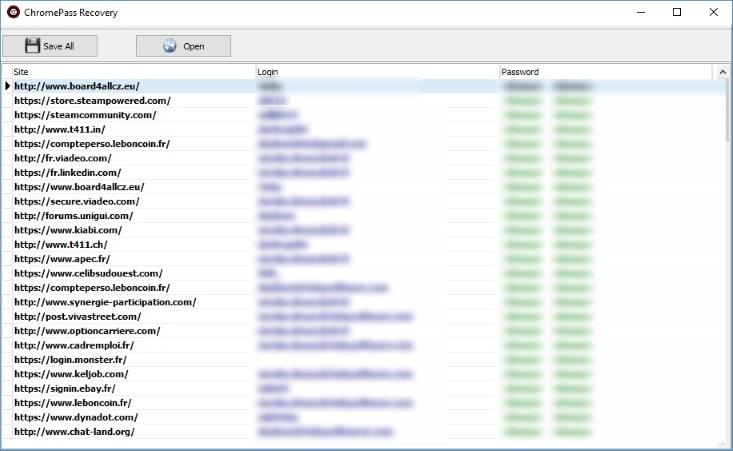733x451 pixels.
Task: Select the http://fr.viadeo.com/ row
Action: (365, 158)
